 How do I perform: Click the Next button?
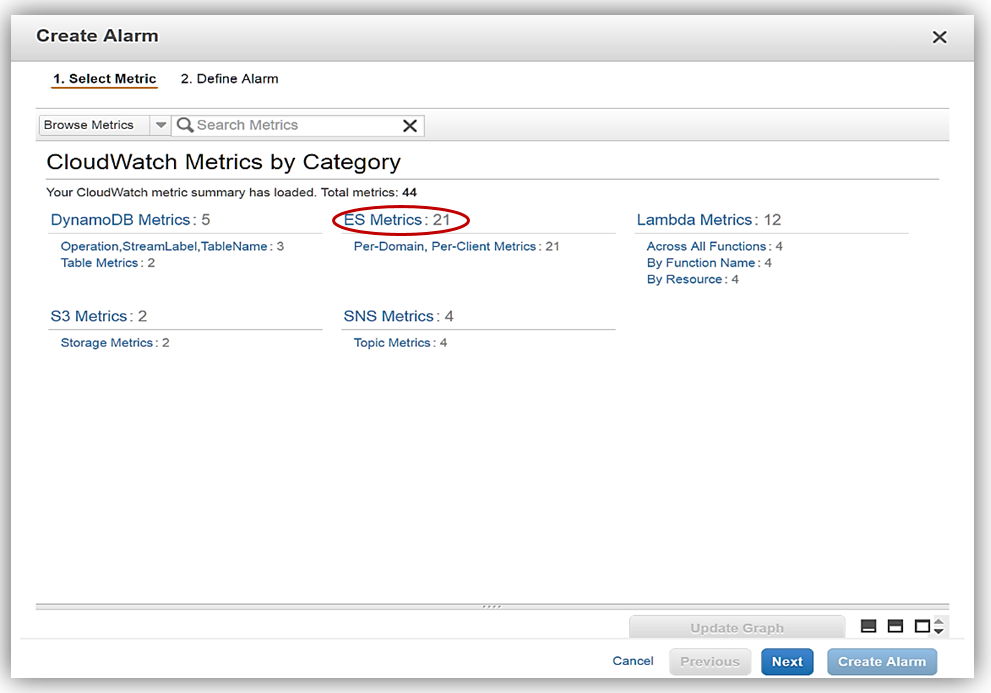point(787,661)
